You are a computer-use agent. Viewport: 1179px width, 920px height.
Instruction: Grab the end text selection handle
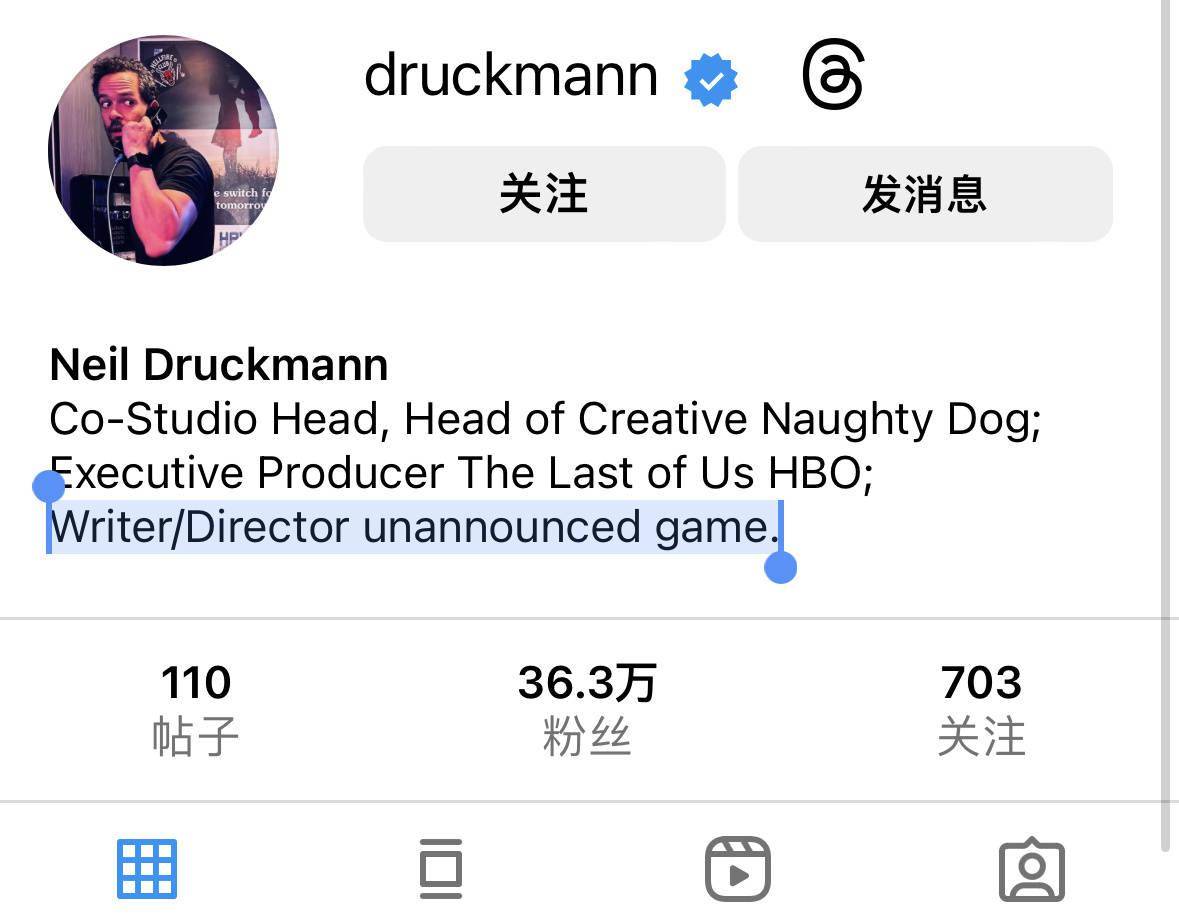pyautogui.click(x=780, y=567)
